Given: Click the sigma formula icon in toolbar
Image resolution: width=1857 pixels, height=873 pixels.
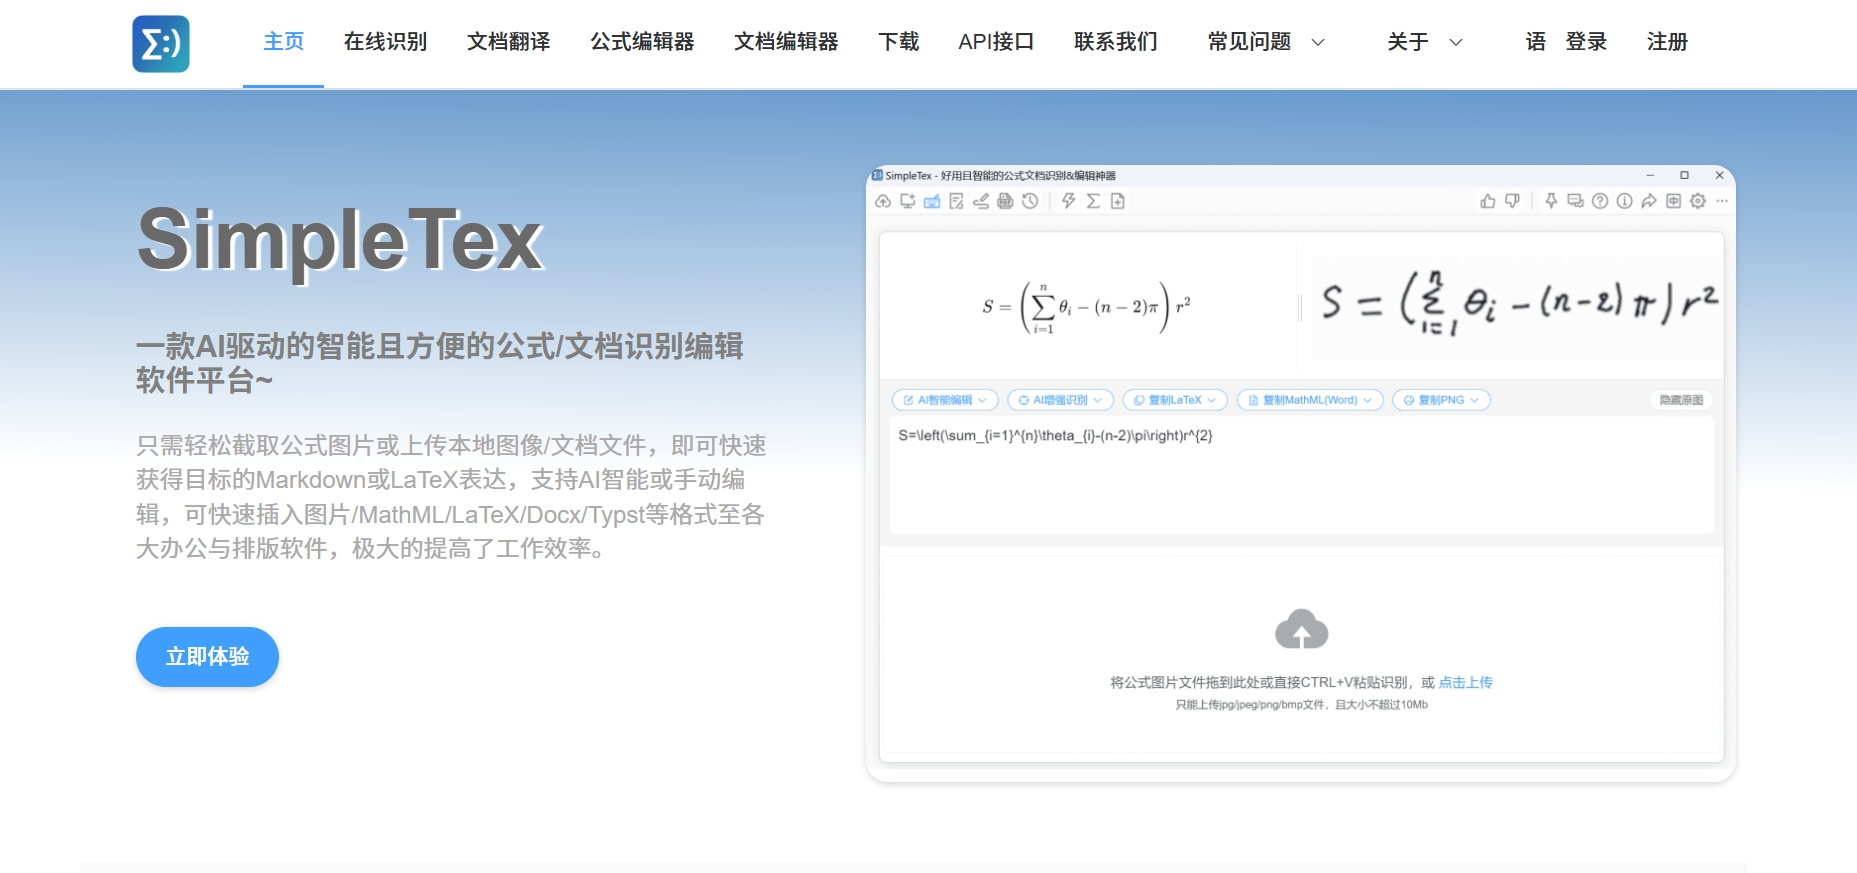Looking at the screenshot, I should [1093, 201].
